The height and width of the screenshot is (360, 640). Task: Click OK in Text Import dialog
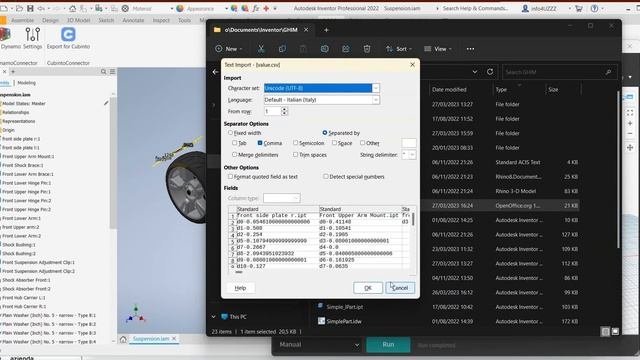368,288
